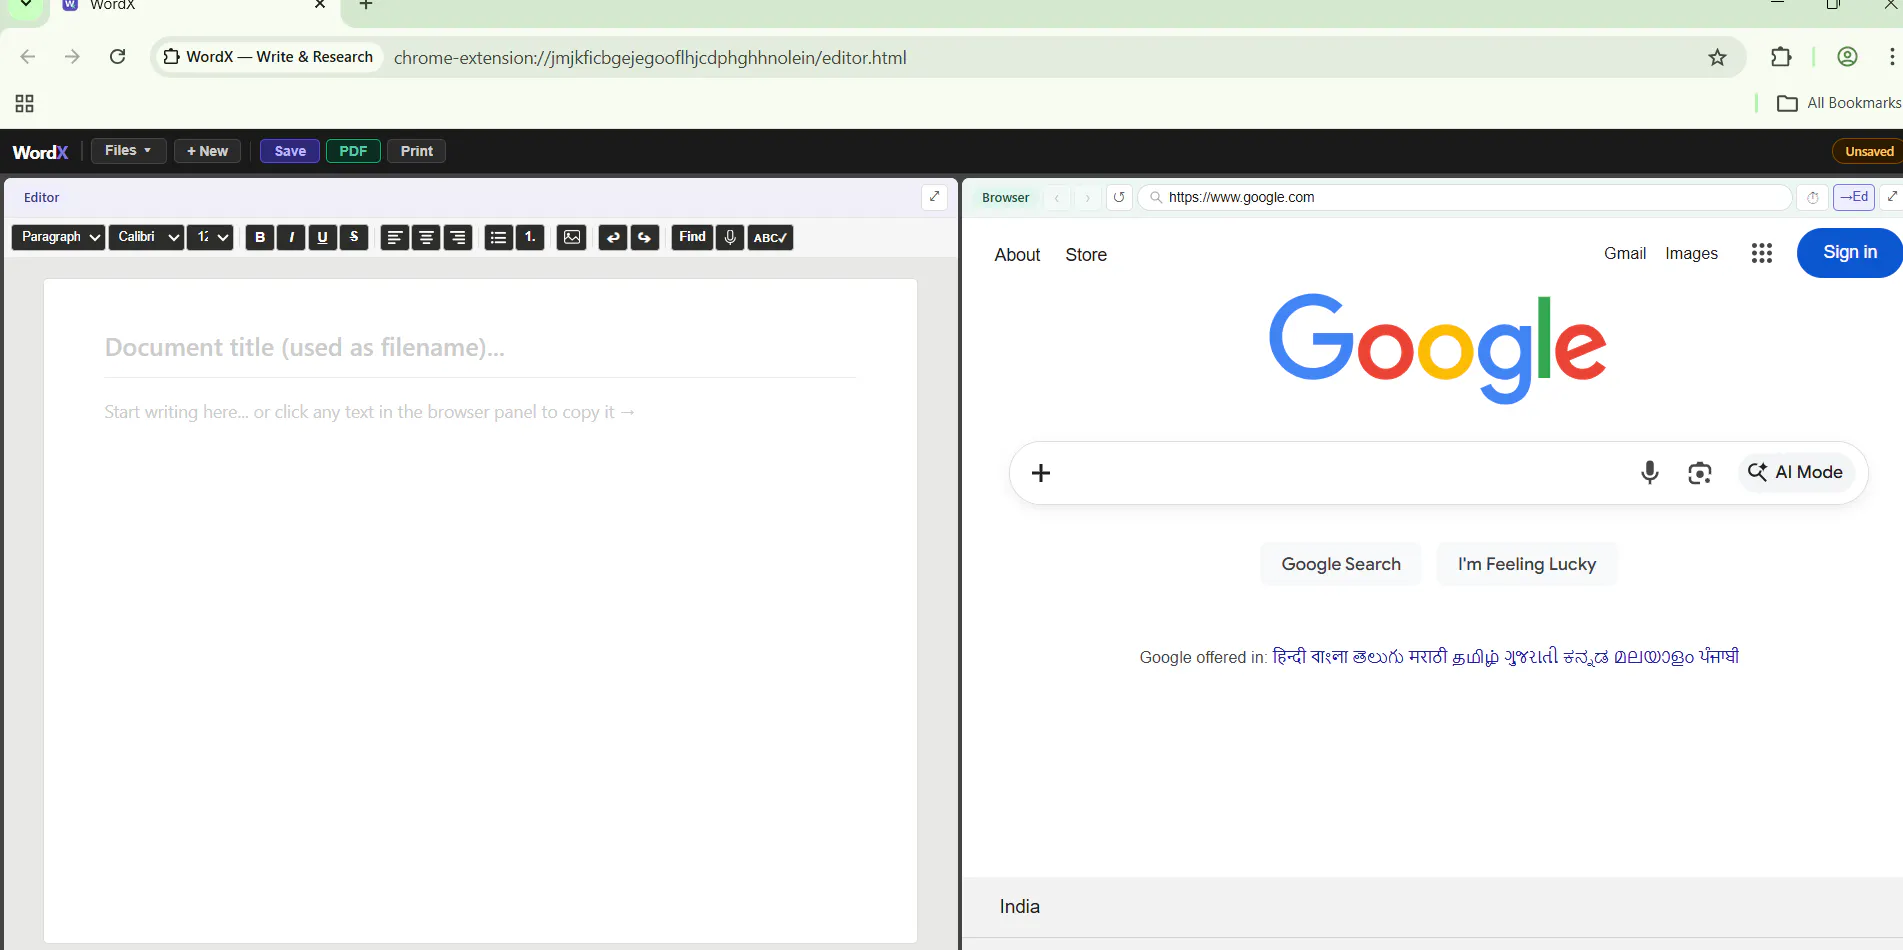Align text right in the editor
Image resolution: width=1903 pixels, height=950 pixels.
pyautogui.click(x=458, y=237)
